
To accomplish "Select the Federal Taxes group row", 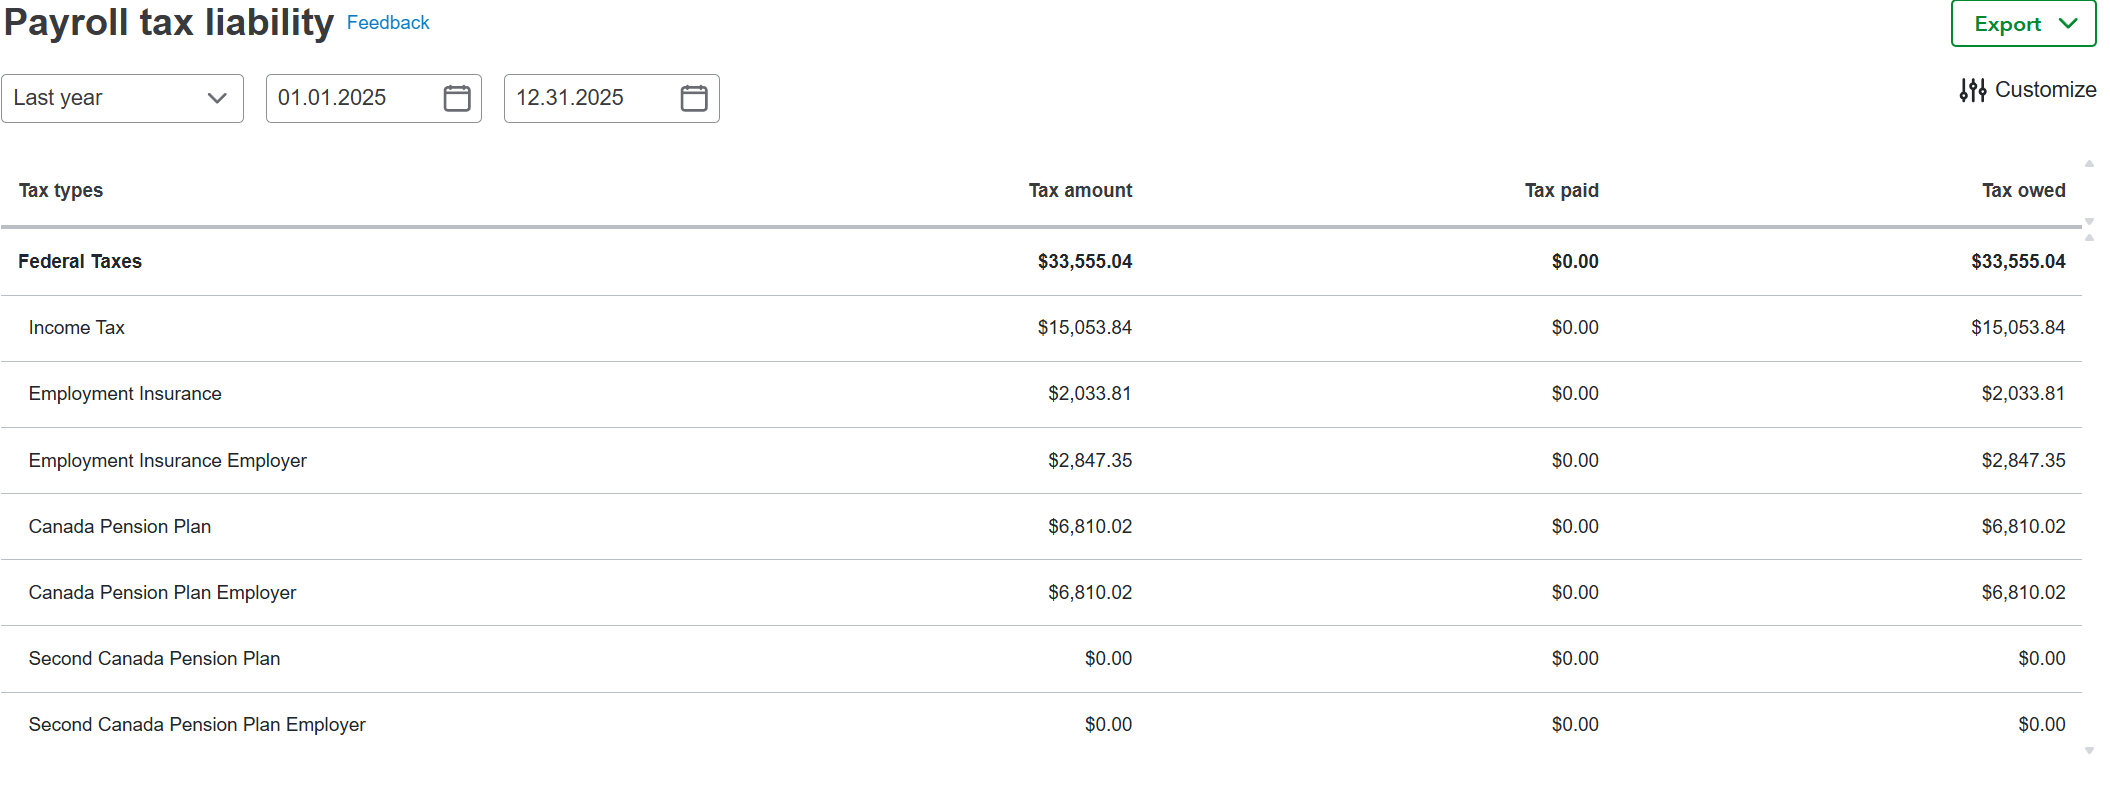I will (x=80, y=262).
